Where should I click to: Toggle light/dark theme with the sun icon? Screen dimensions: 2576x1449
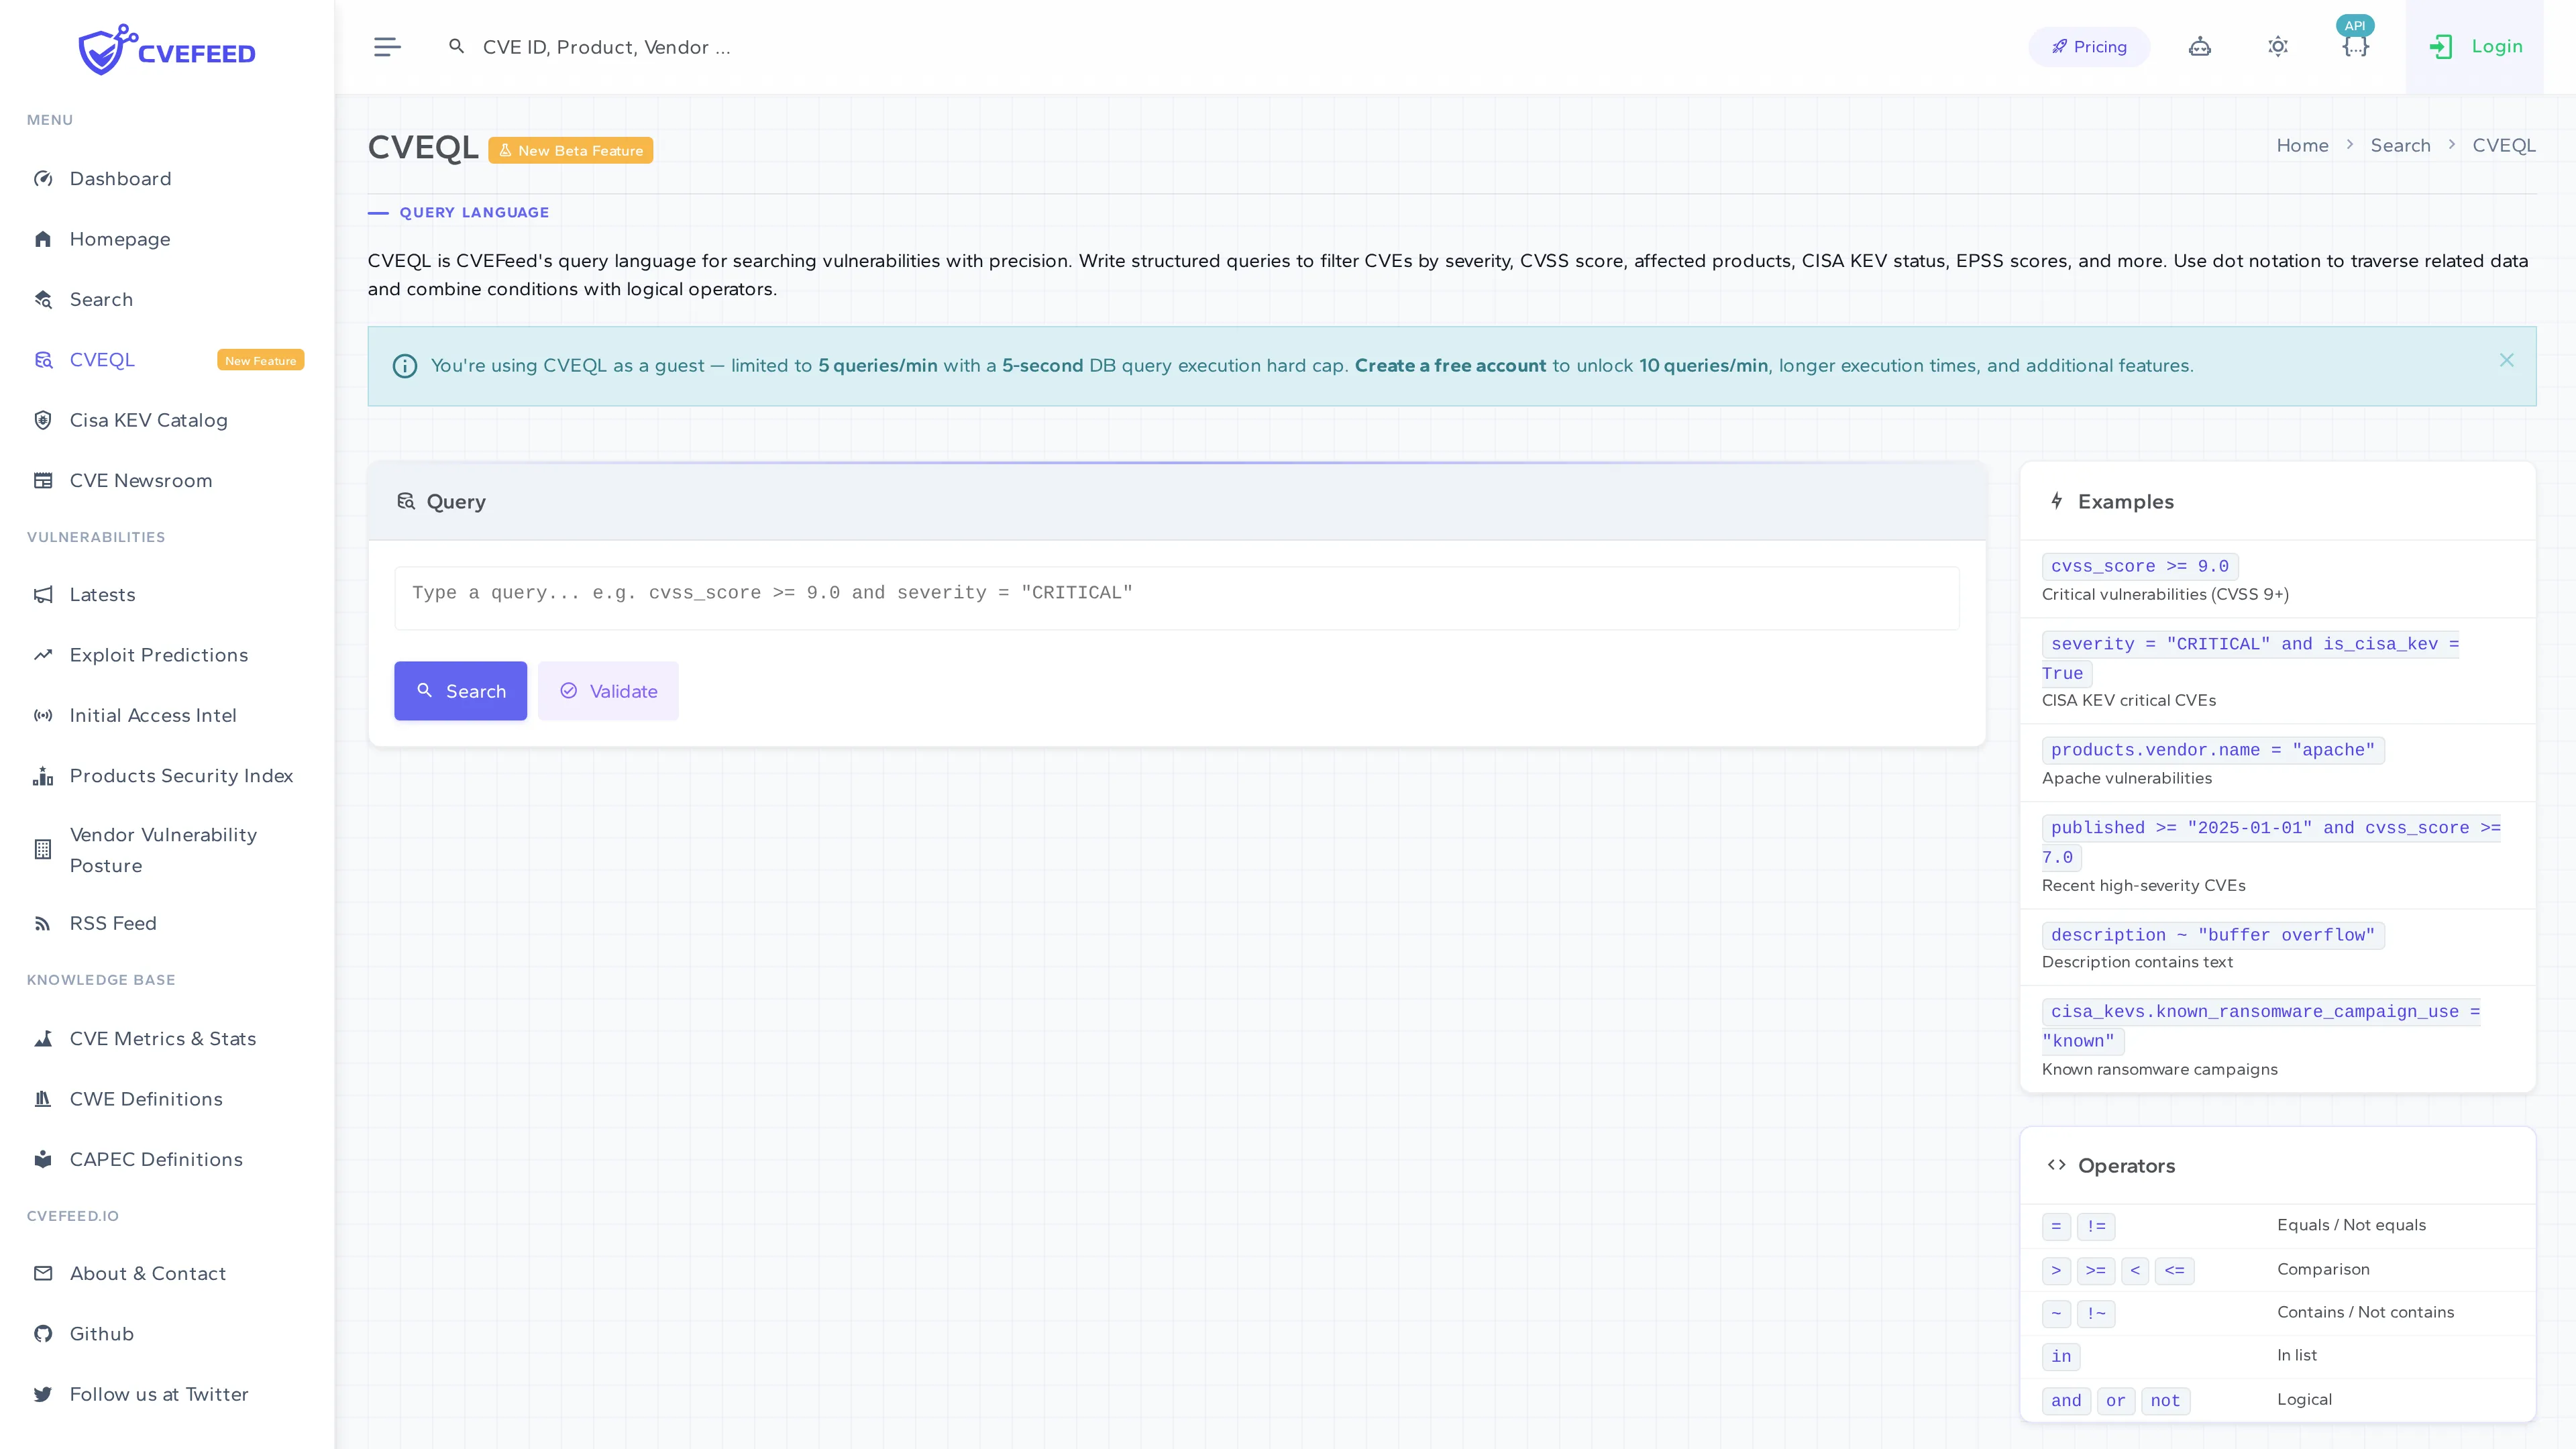[2278, 46]
